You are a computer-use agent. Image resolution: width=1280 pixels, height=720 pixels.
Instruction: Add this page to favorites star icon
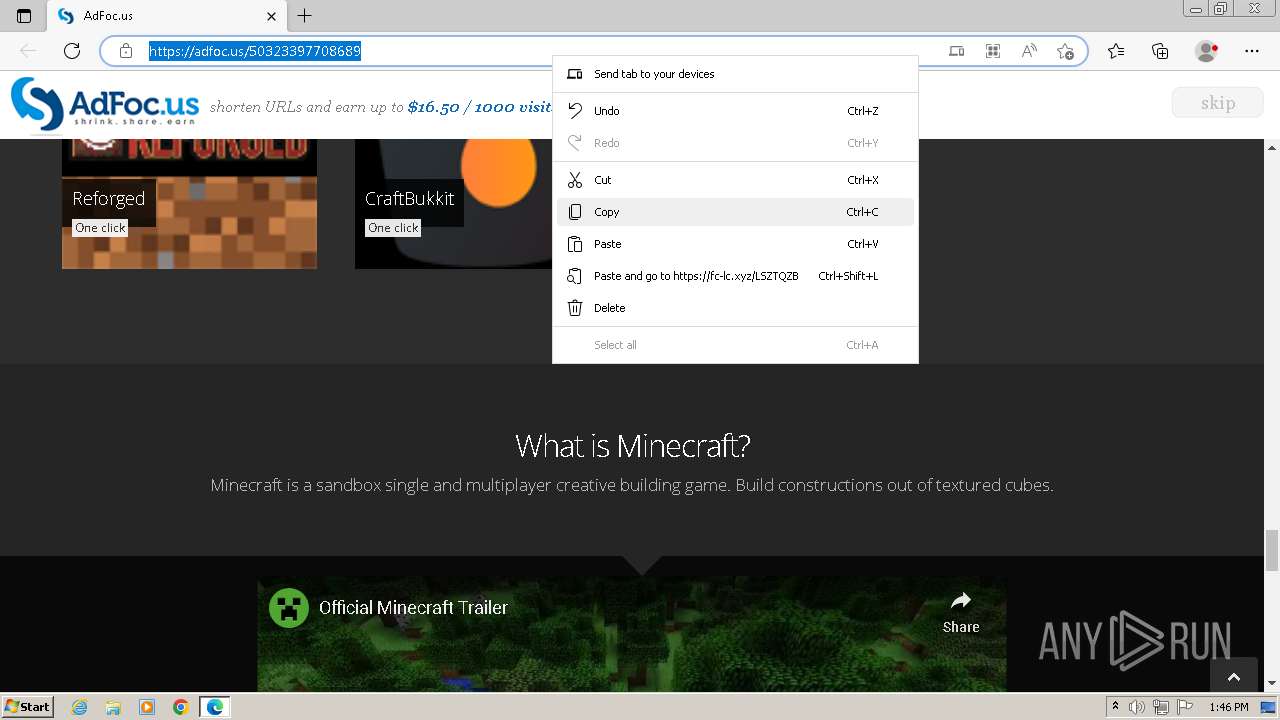[x=1066, y=51]
